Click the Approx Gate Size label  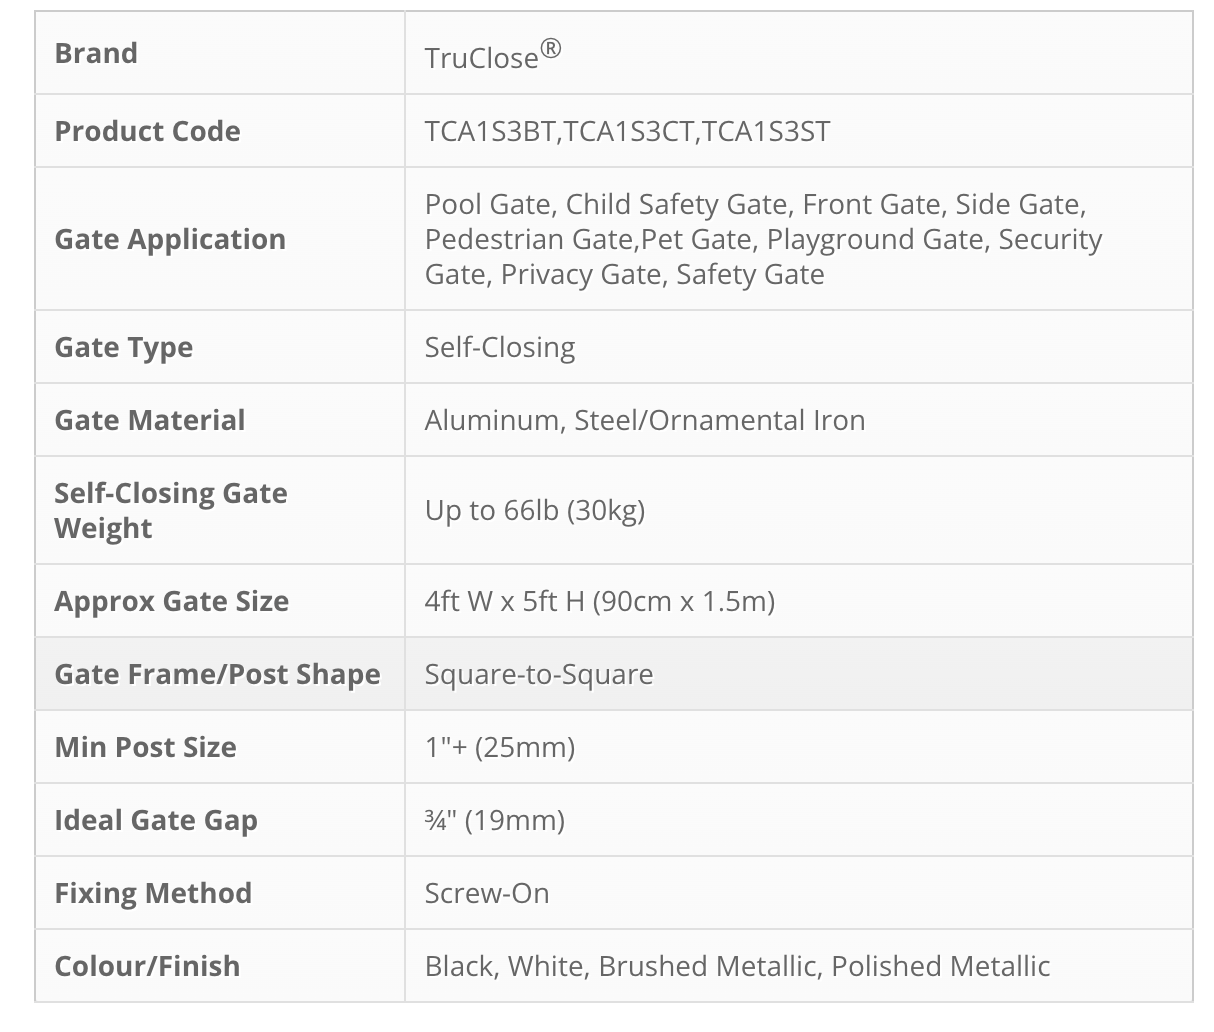[x=172, y=601]
